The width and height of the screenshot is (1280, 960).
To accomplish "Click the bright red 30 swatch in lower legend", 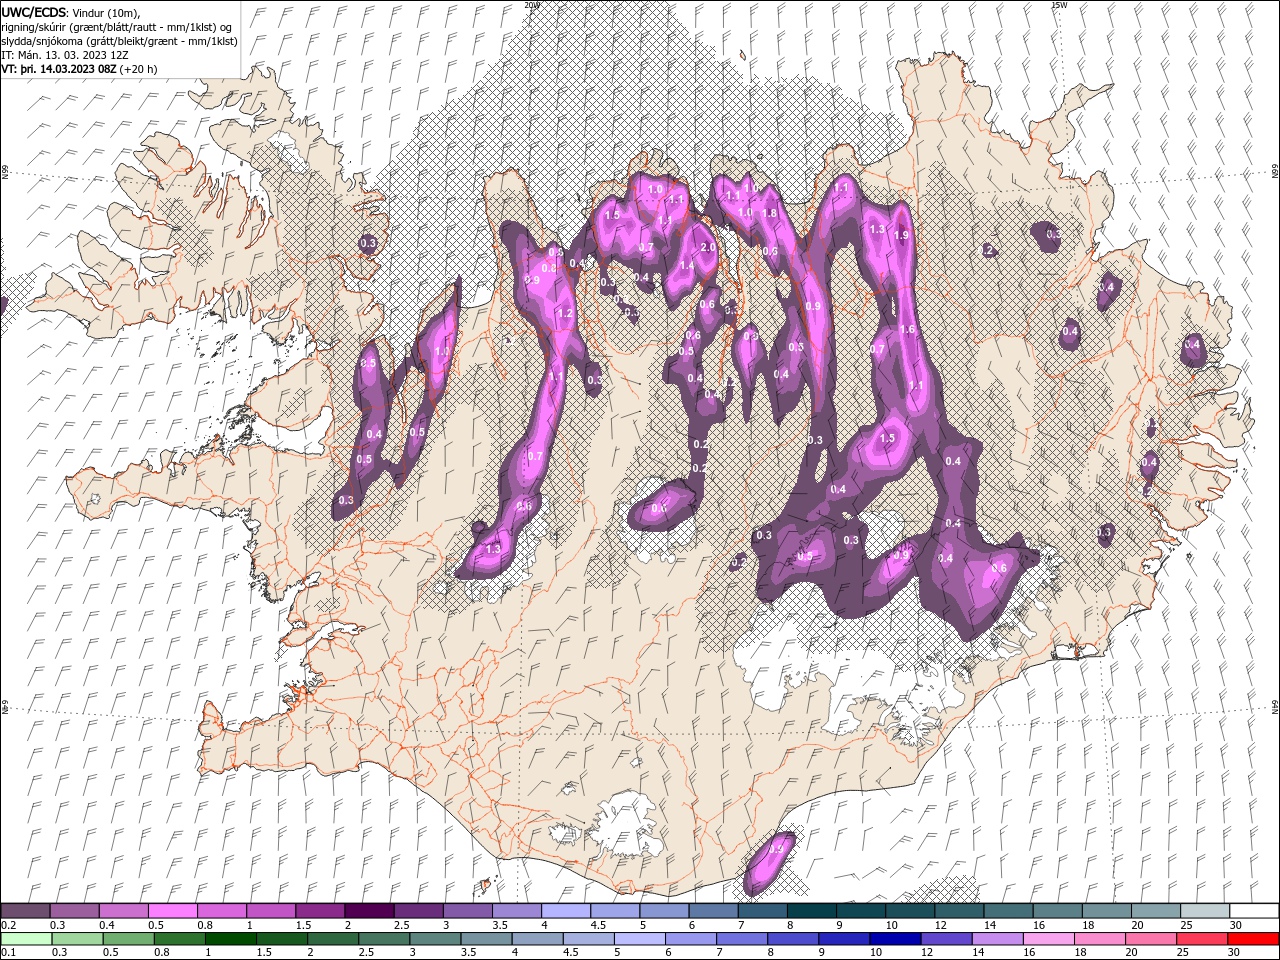I will (x=1253, y=939).
